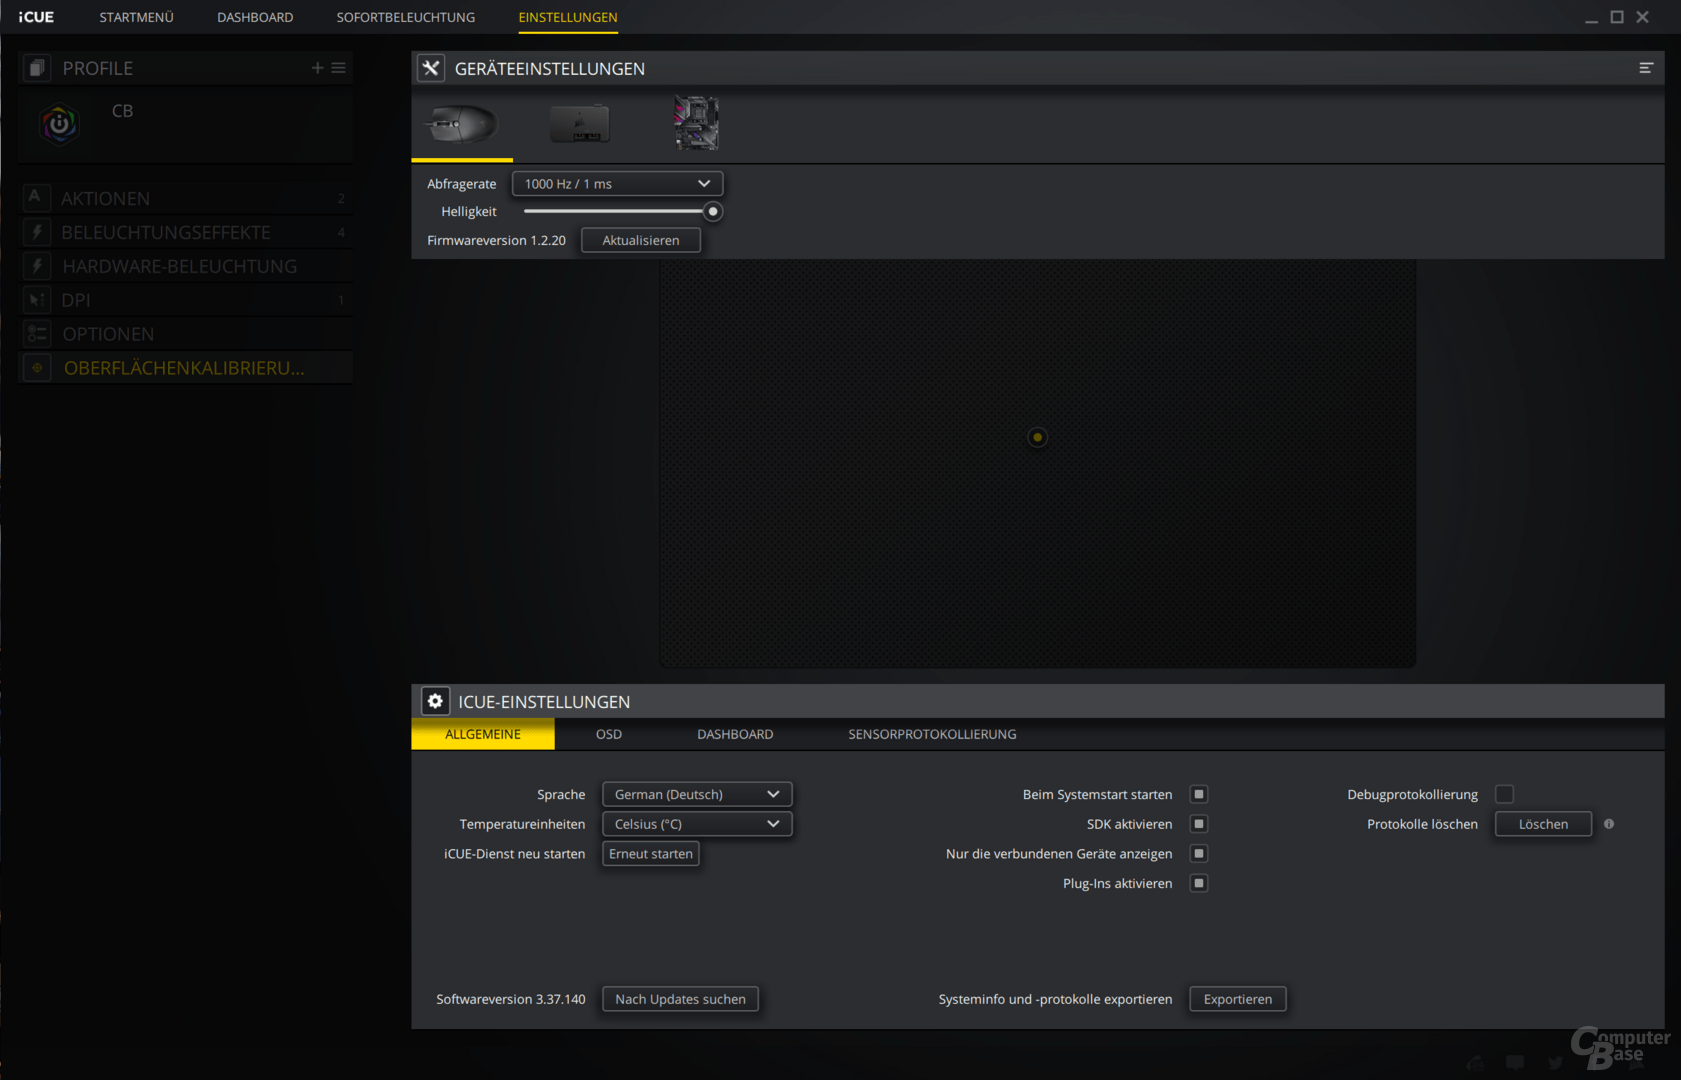
Task: Click the DPI section icon
Action: 37,300
